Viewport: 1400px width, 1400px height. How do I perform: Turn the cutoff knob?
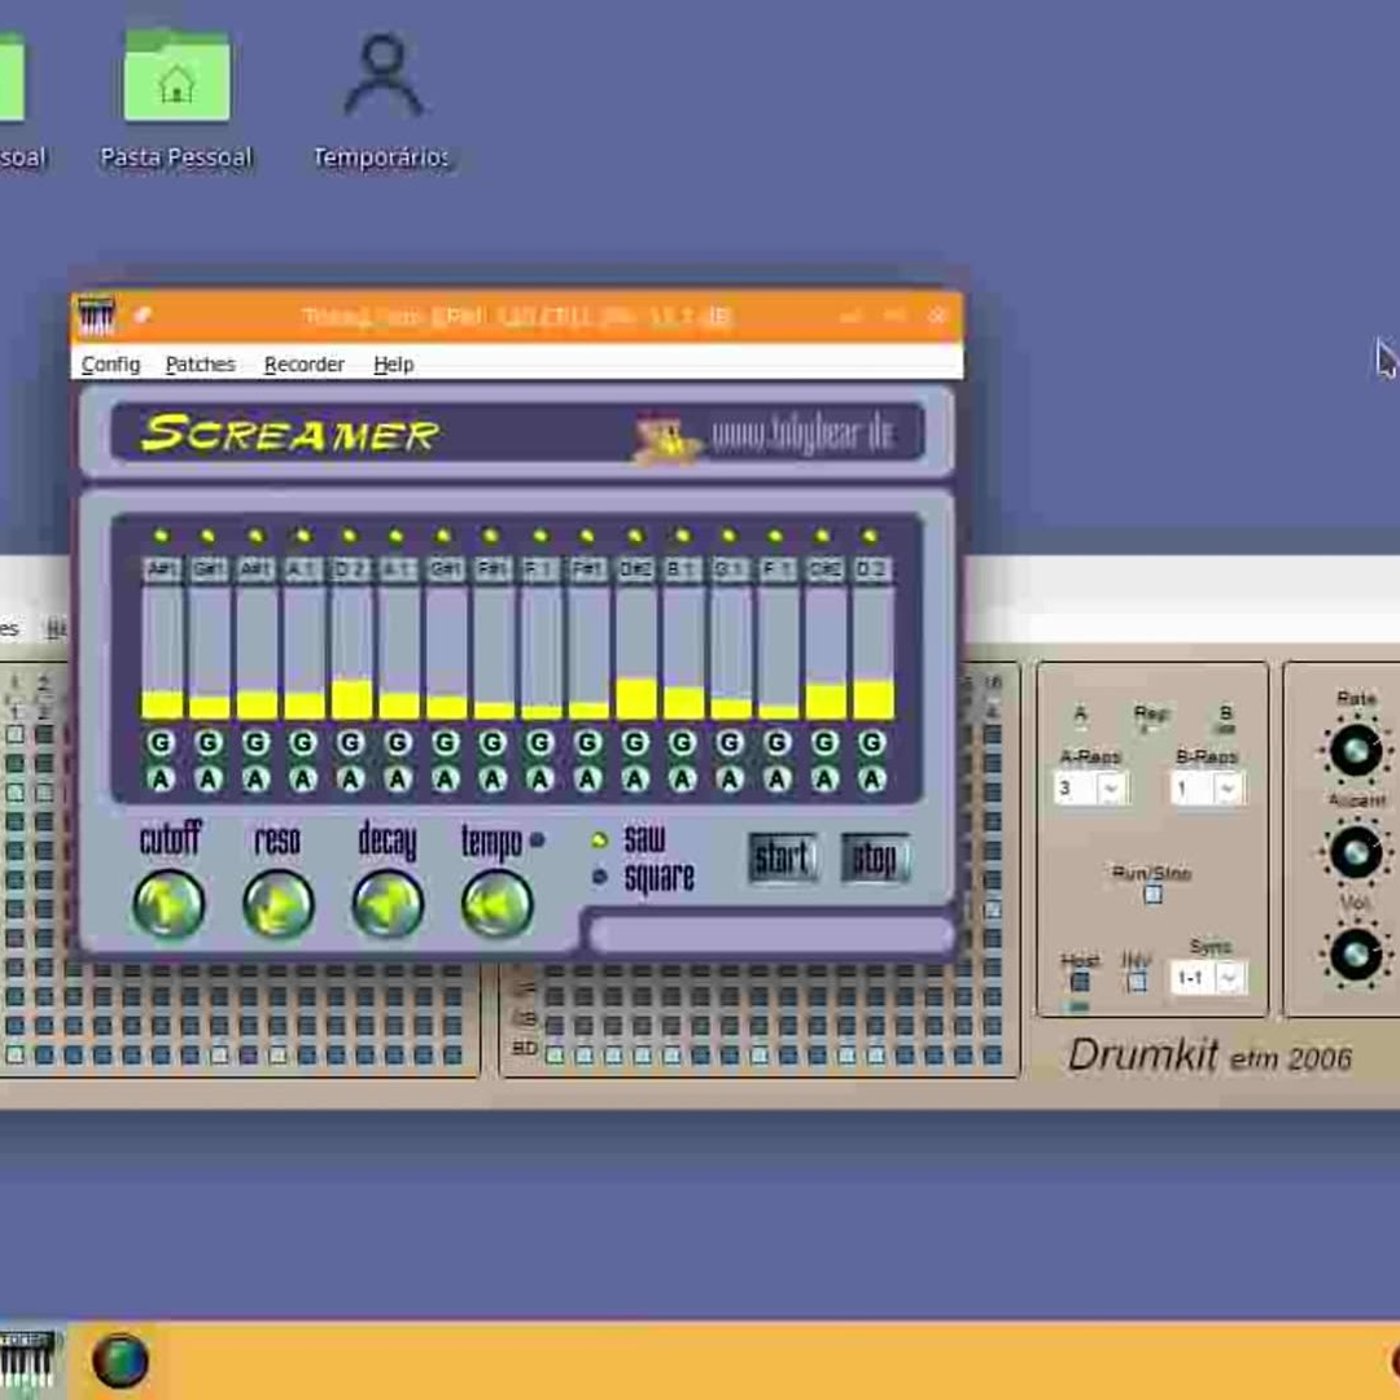[x=168, y=904]
